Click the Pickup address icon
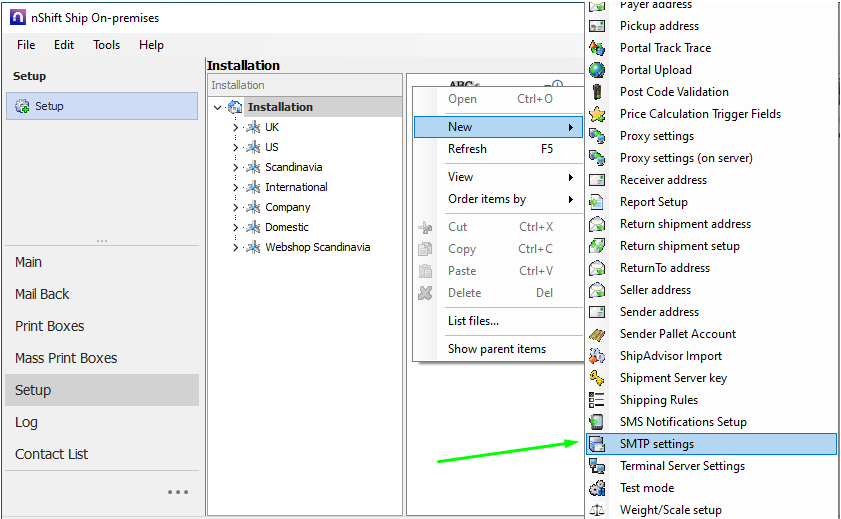Image resolution: width=841 pixels, height=519 pixels. coord(597,26)
